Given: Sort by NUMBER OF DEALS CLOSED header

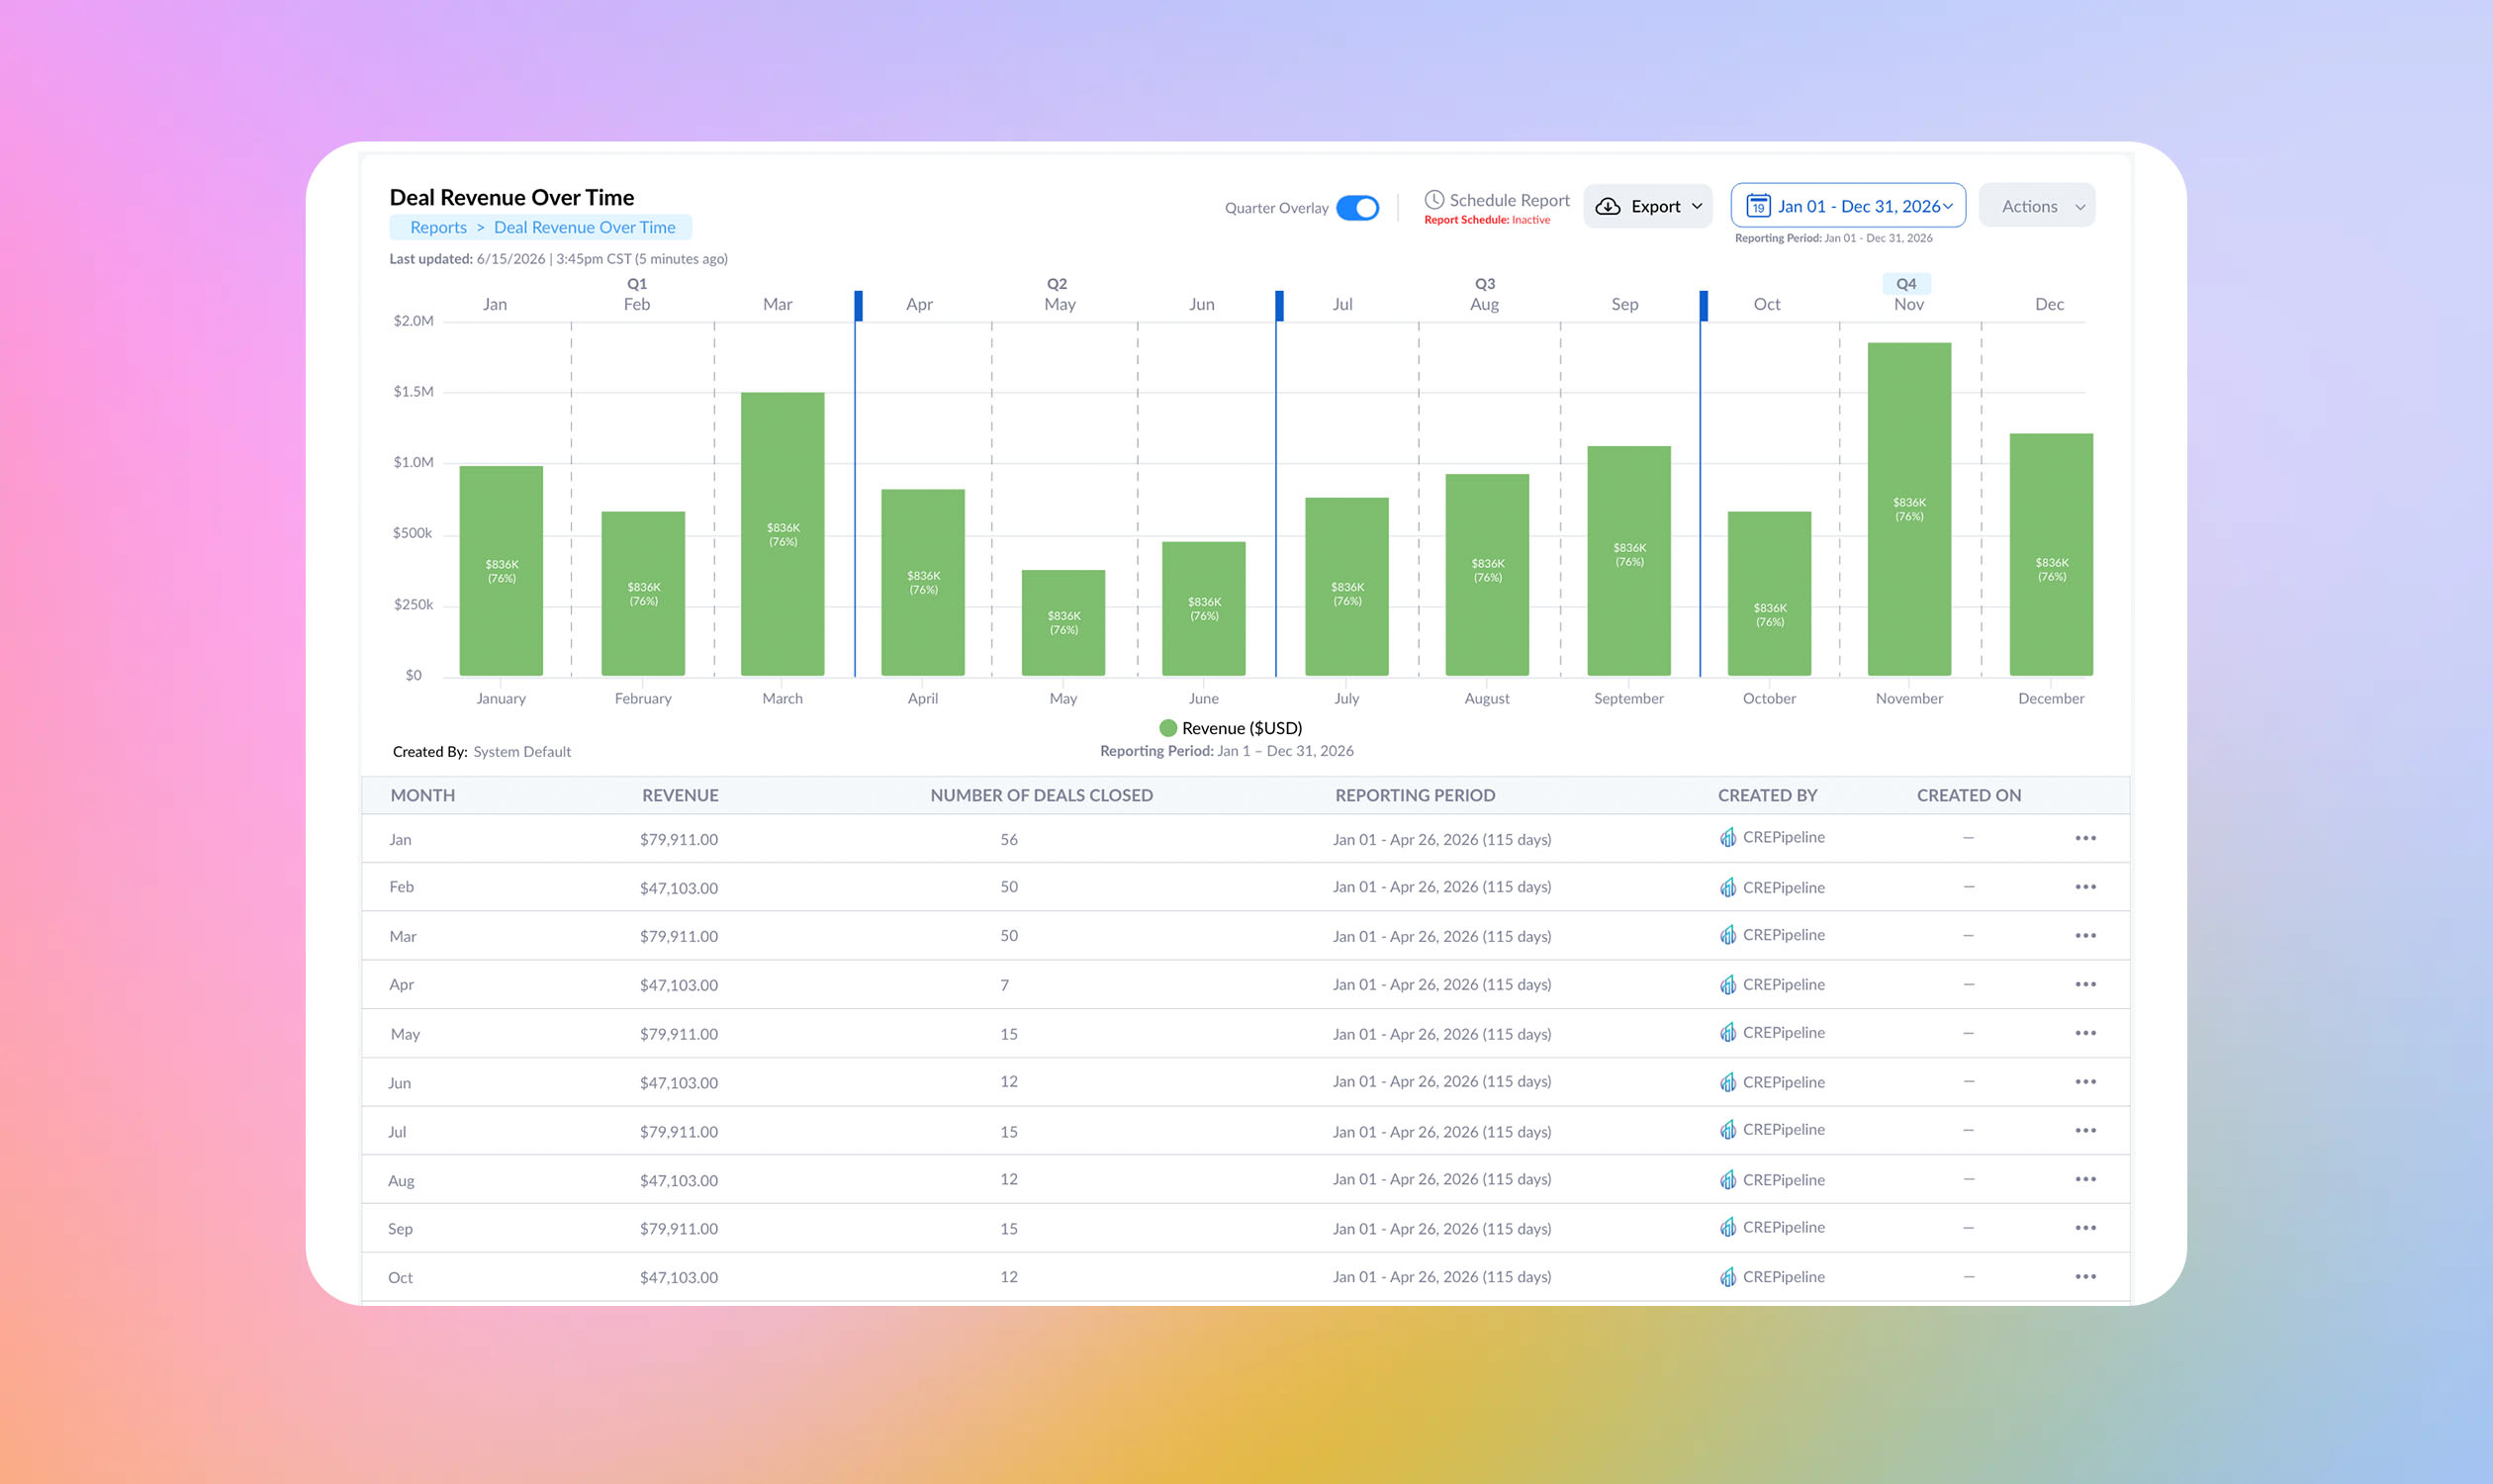Looking at the screenshot, I should 1041,795.
